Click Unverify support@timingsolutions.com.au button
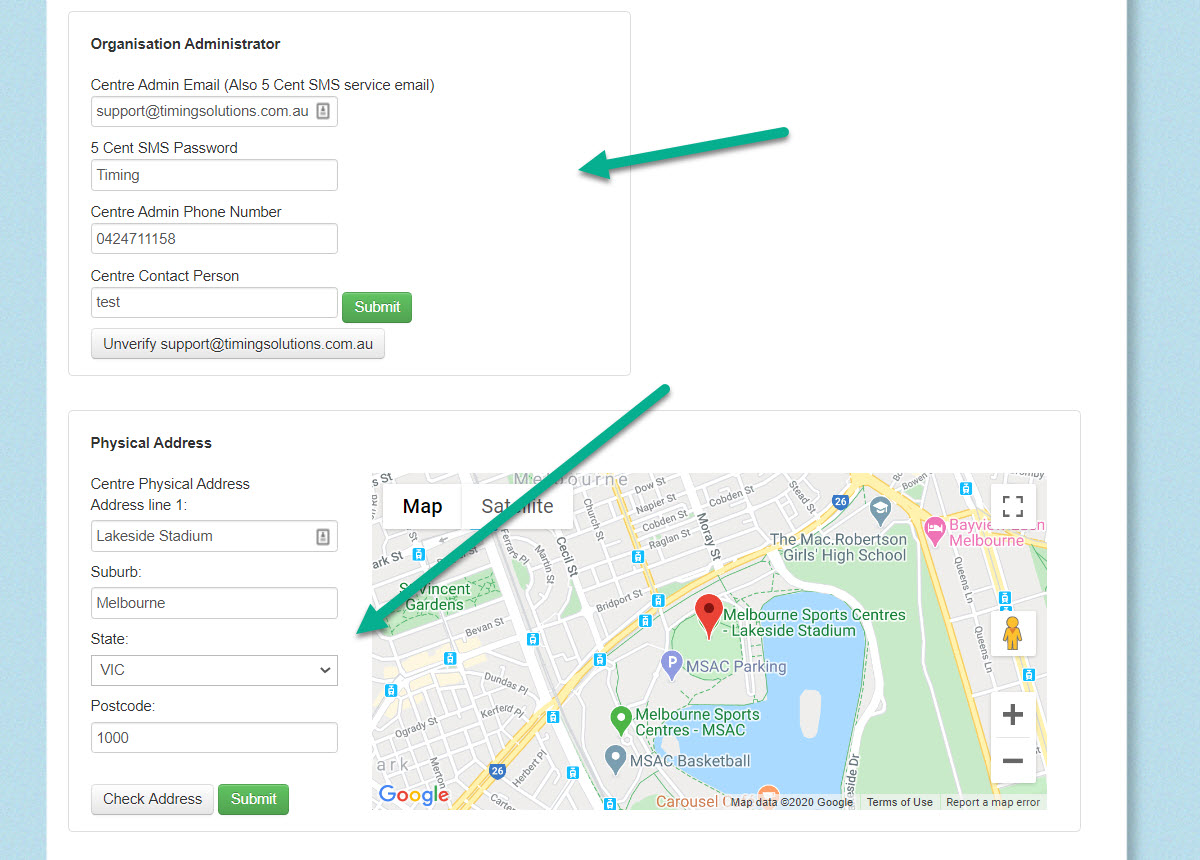Screen dimensions: 1200x860 (238, 344)
